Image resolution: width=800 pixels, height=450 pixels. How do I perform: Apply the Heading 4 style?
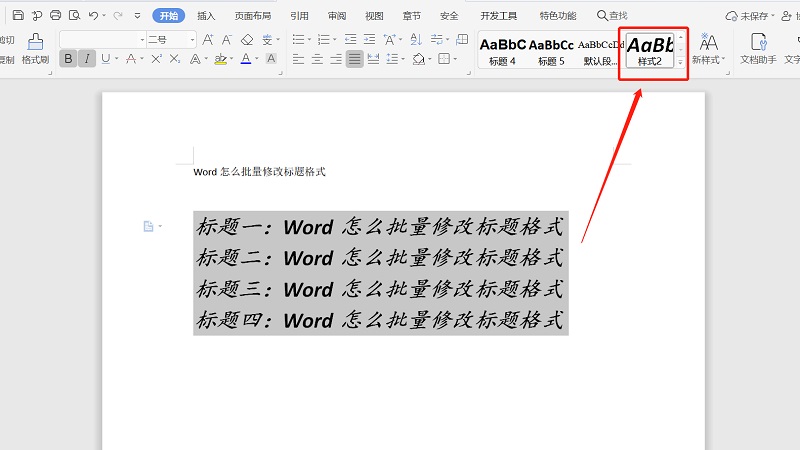point(502,50)
